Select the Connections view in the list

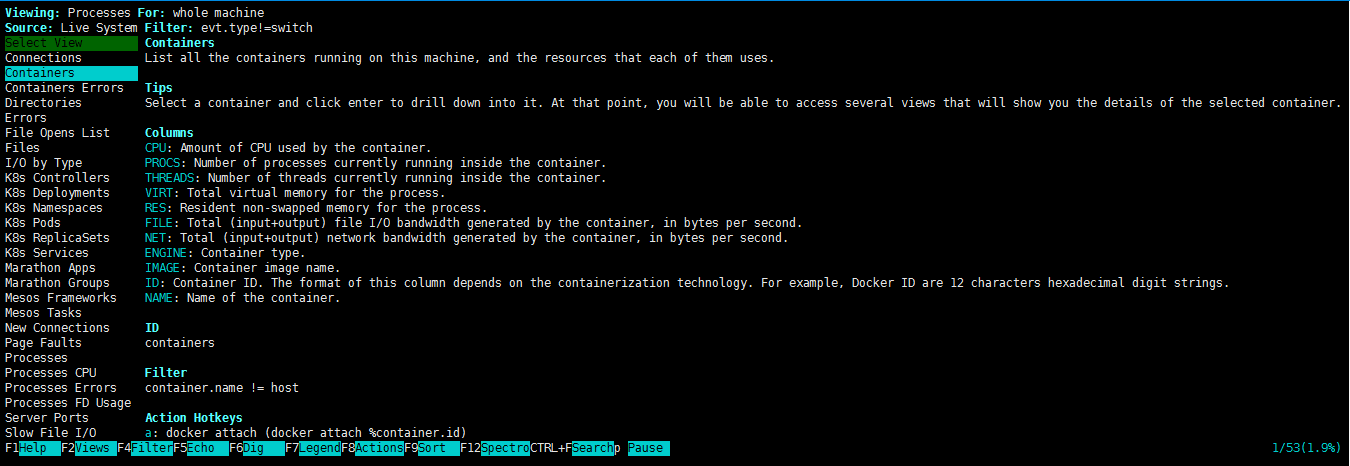(43, 58)
